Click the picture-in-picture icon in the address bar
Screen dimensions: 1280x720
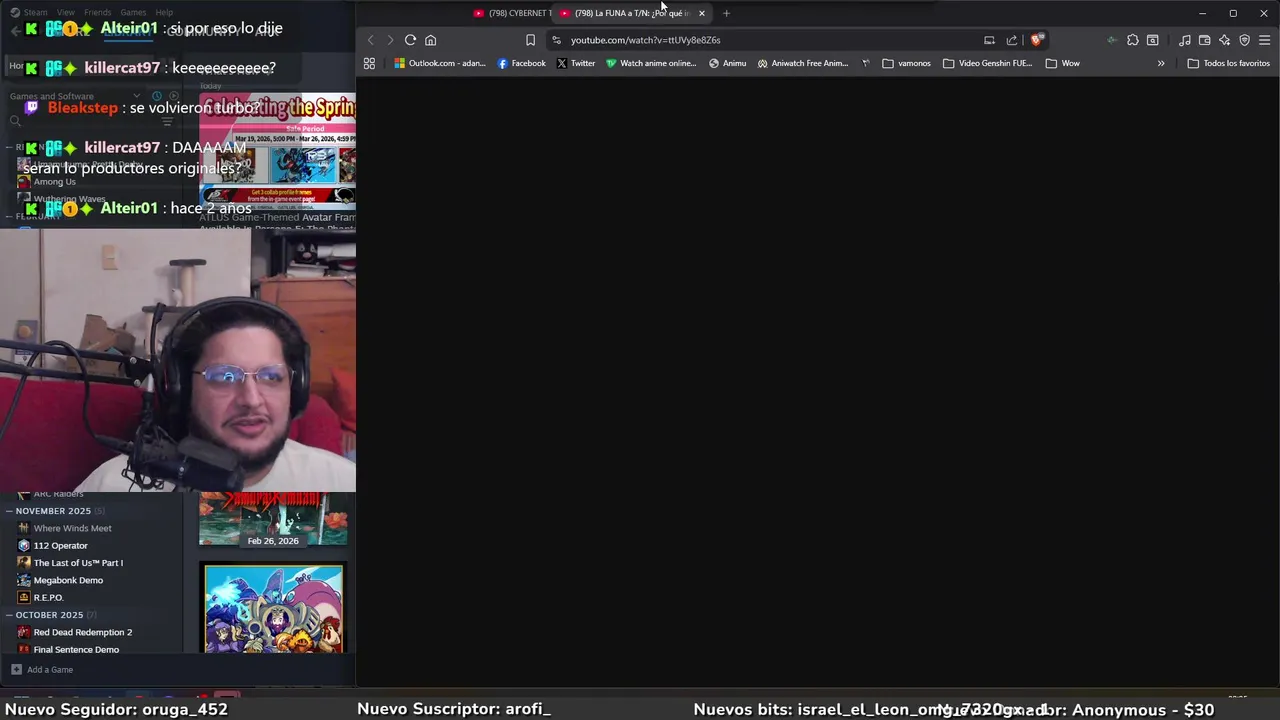[989, 40]
